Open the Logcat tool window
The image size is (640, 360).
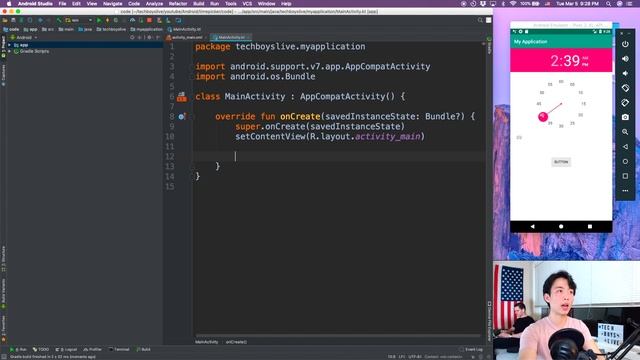(x=66, y=349)
